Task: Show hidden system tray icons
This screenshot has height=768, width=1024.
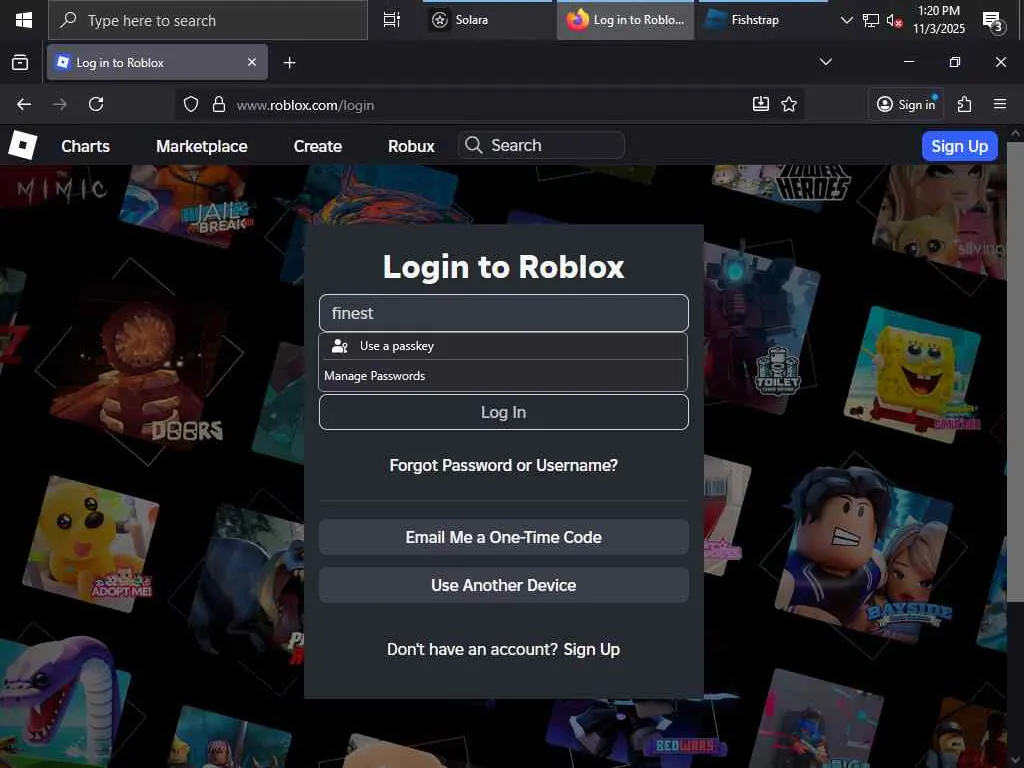Action: pyautogui.click(x=846, y=20)
